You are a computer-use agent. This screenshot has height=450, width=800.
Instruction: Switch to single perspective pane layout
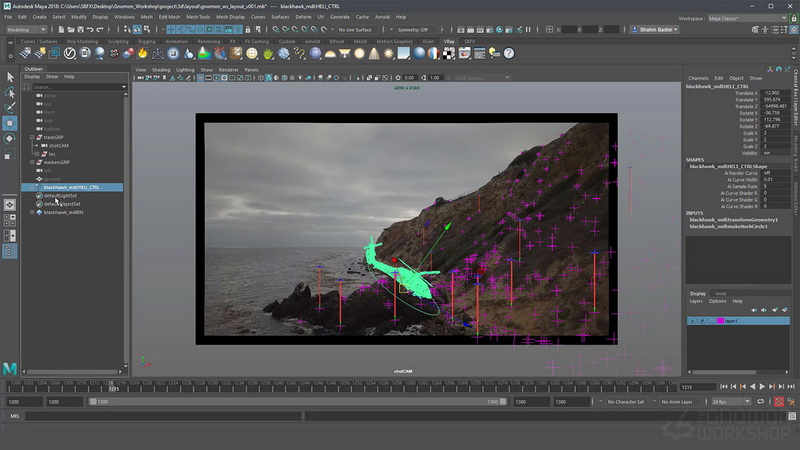pos(10,205)
